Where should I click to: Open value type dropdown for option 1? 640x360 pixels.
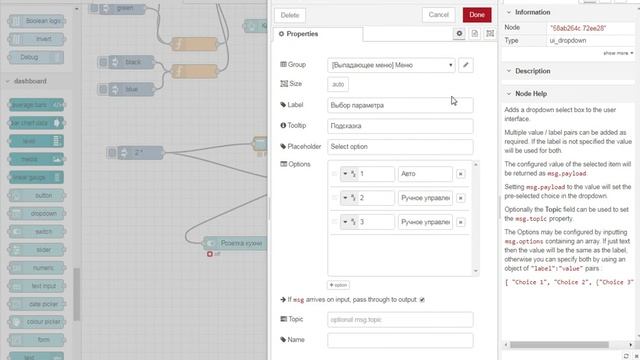(x=349, y=174)
